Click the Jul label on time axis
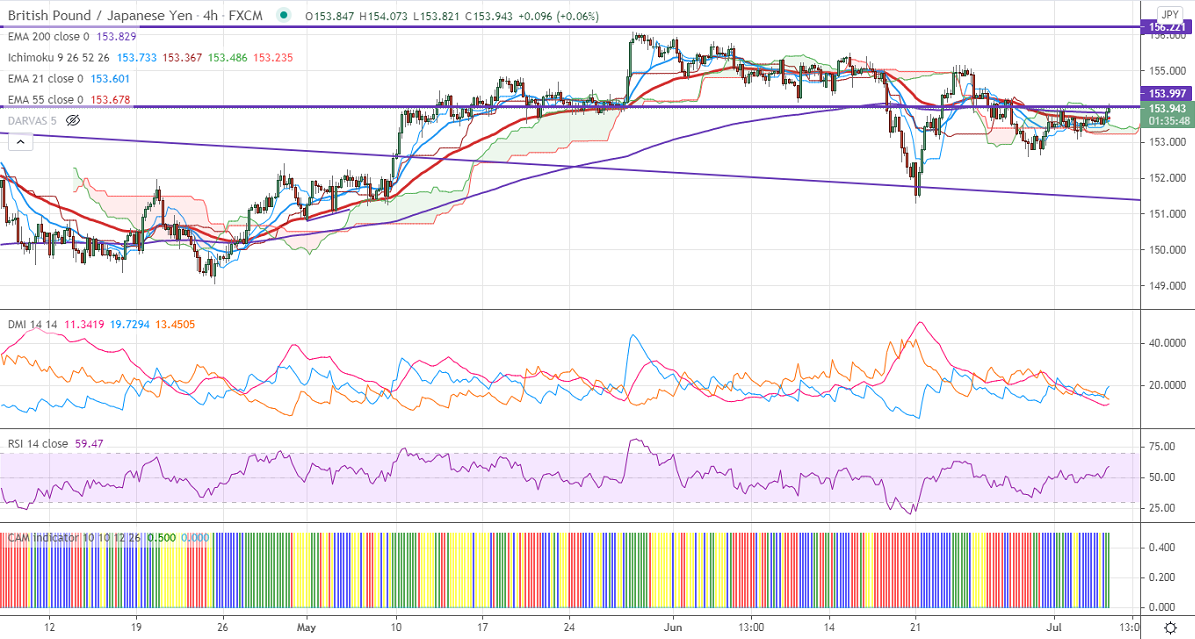 1053,628
